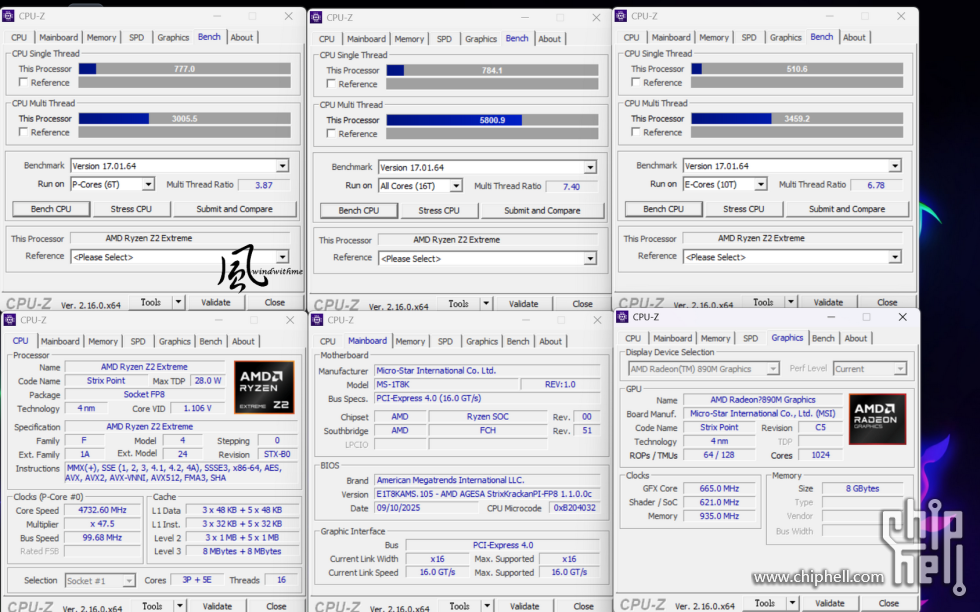Click Submit and Compare in E-Cores window
The width and height of the screenshot is (980, 612).
tap(846, 209)
